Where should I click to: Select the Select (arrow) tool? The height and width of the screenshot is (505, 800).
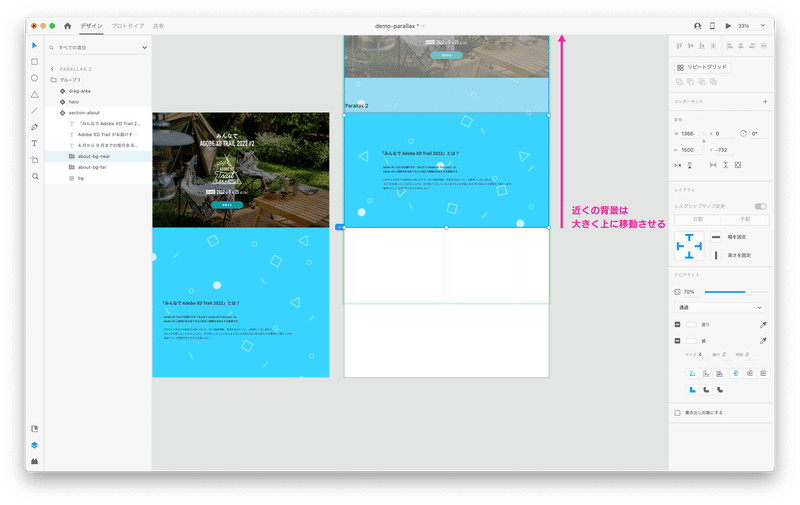coord(34,45)
